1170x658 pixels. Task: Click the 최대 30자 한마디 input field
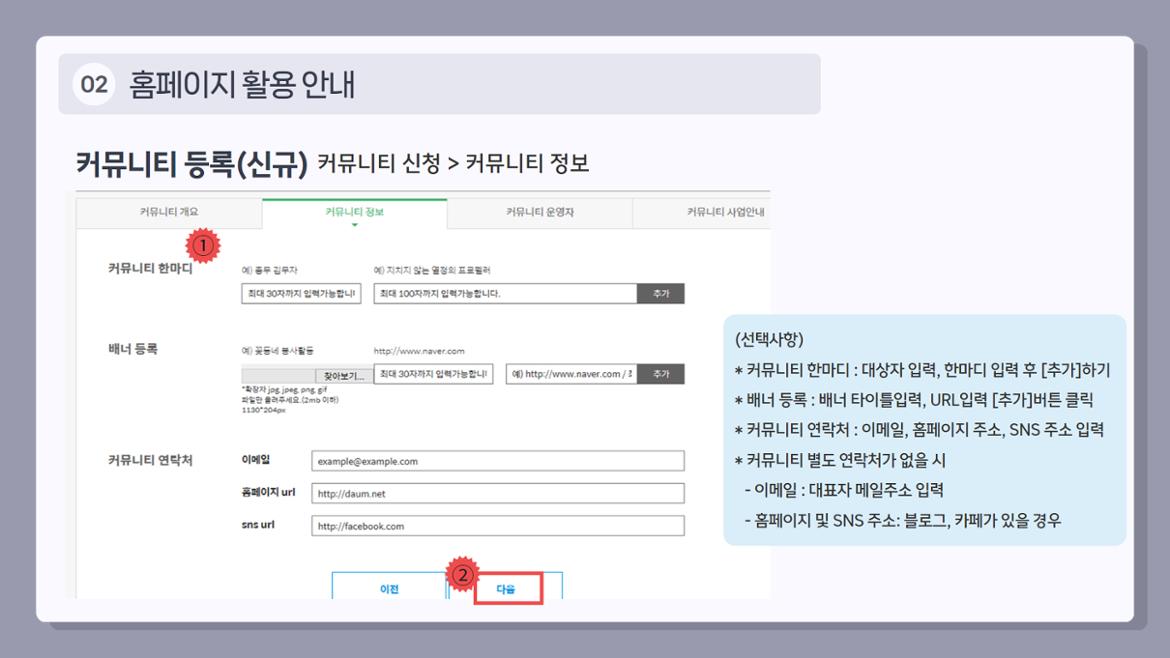coord(293,293)
